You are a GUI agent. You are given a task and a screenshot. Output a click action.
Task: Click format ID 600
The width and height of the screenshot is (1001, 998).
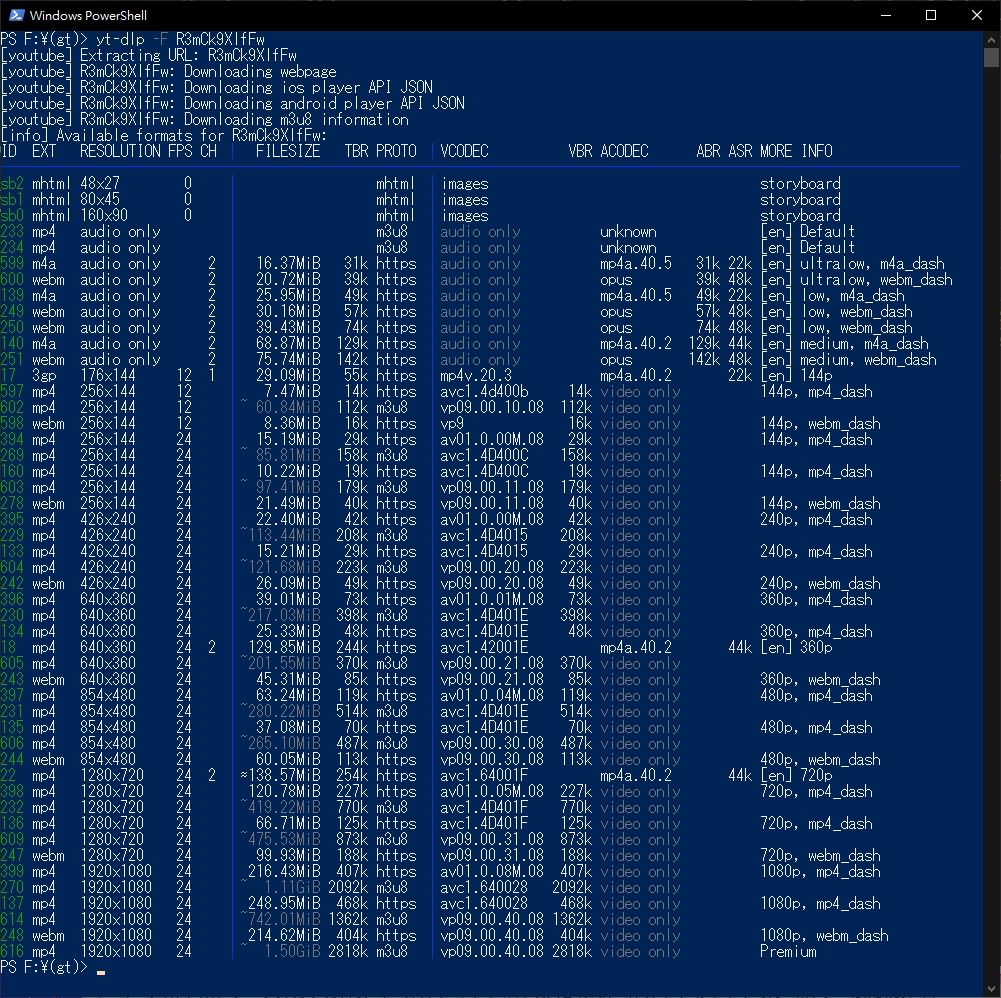tap(12, 279)
